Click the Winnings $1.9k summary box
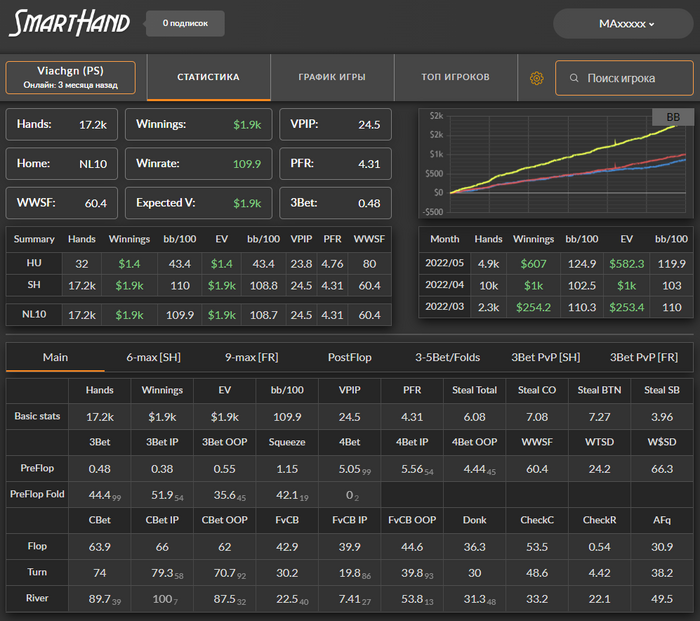 [199, 124]
